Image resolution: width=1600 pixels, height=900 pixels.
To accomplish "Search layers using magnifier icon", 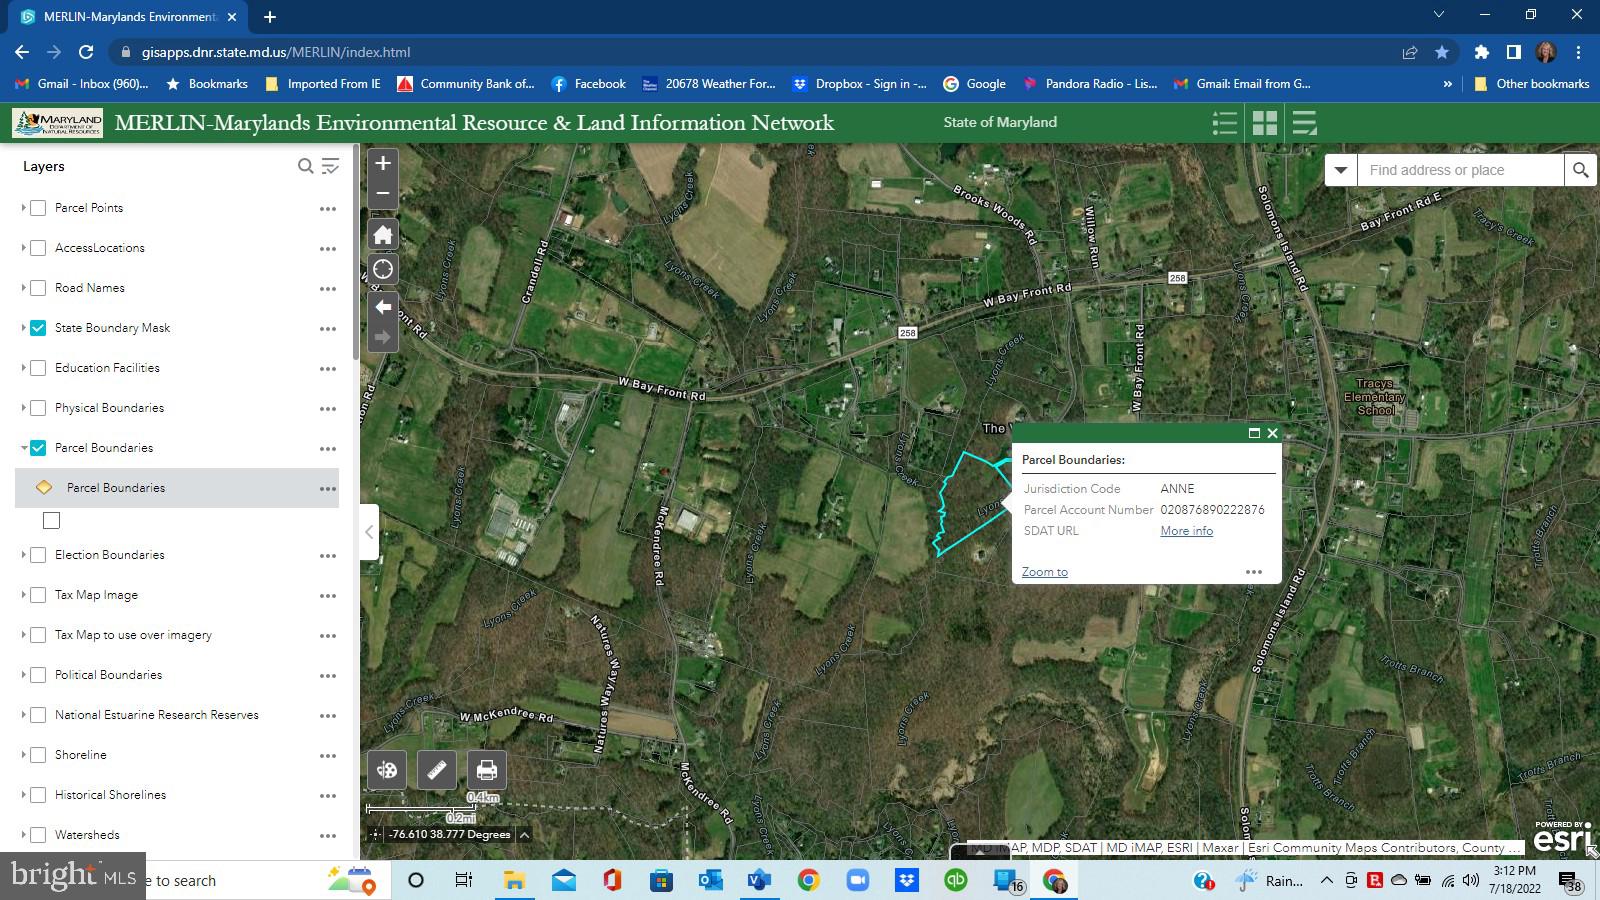I will click(306, 166).
